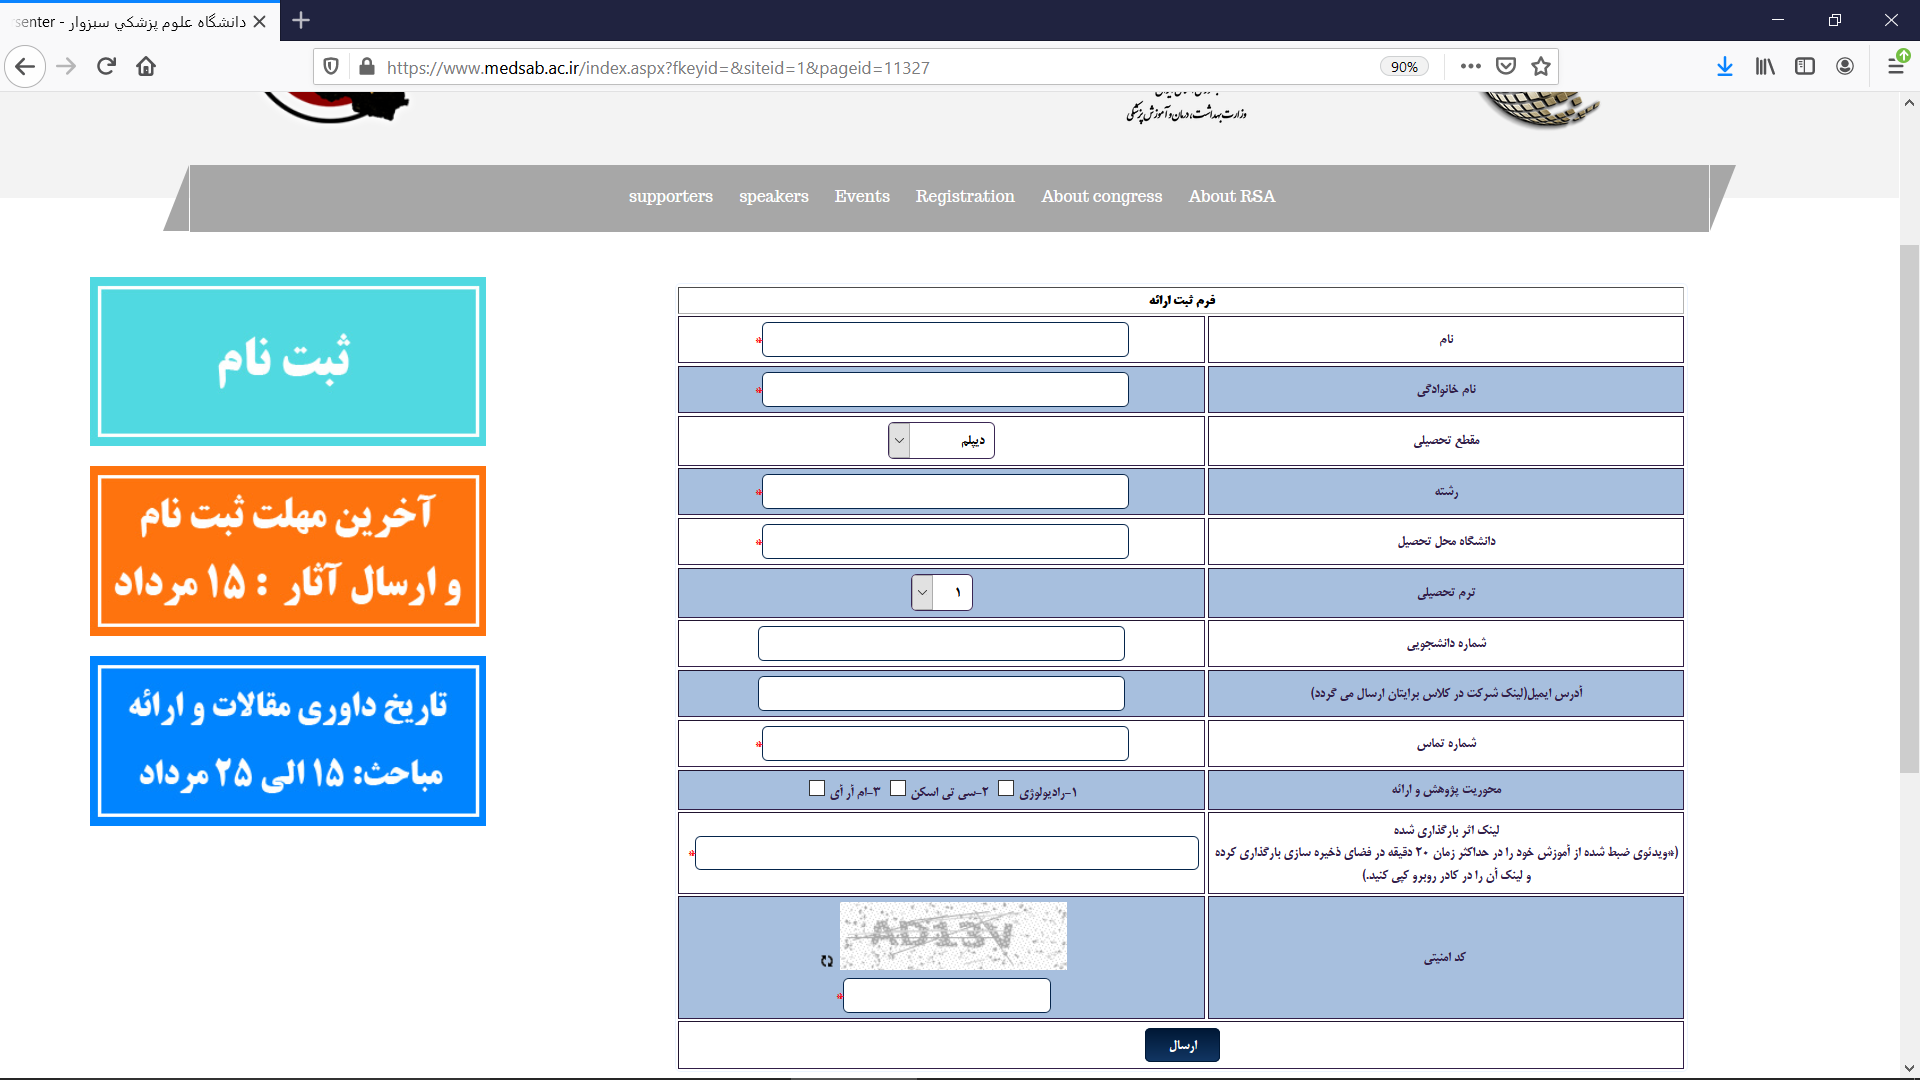1920x1080 pixels.
Task: Open the study term number dropdown
Action: coord(941,592)
